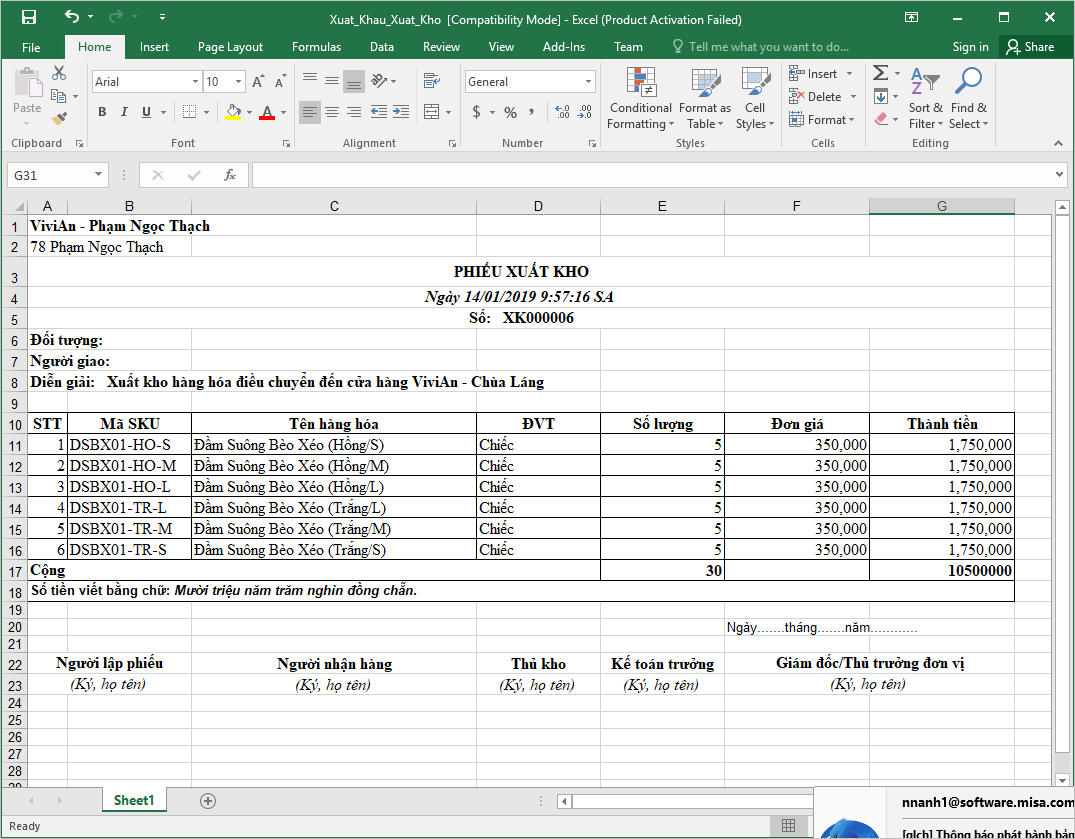Screen dimensions: 1075x839
Task: Open Find & Select magnifier
Action: tap(968, 98)
